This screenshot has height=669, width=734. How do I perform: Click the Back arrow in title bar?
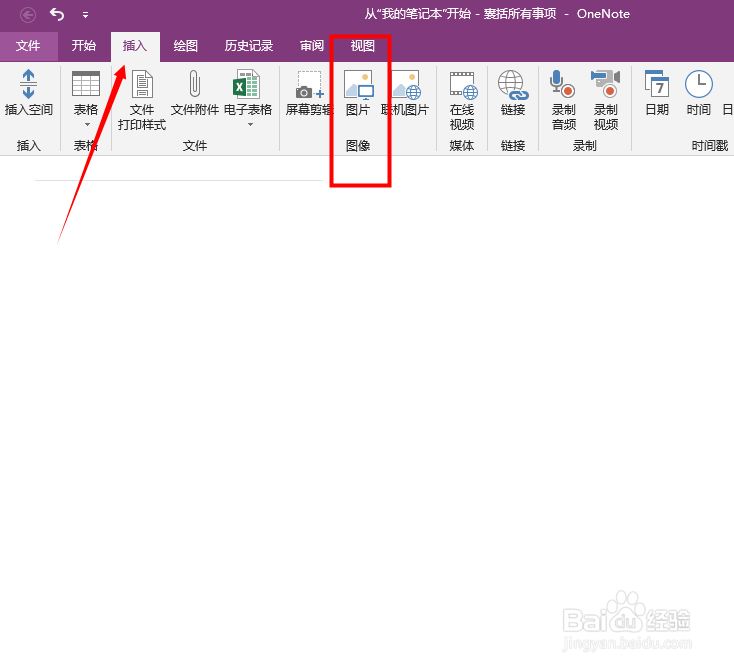tap(28, 15)
